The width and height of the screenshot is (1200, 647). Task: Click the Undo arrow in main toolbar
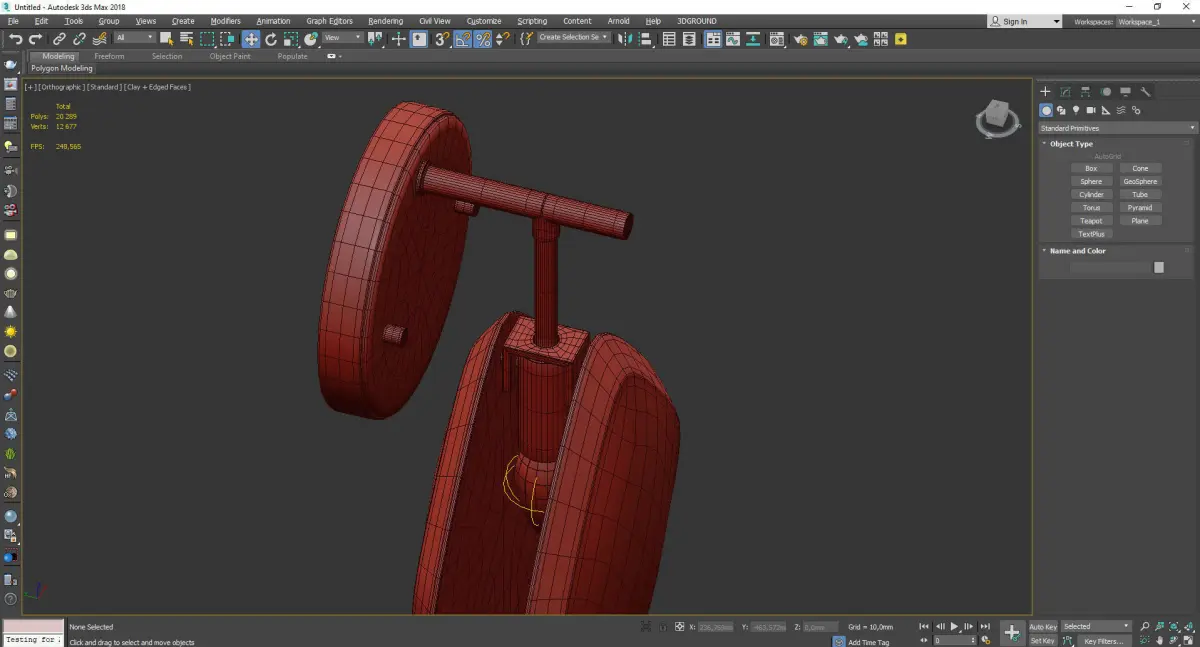pyautogui.click(x=15, y=39)
